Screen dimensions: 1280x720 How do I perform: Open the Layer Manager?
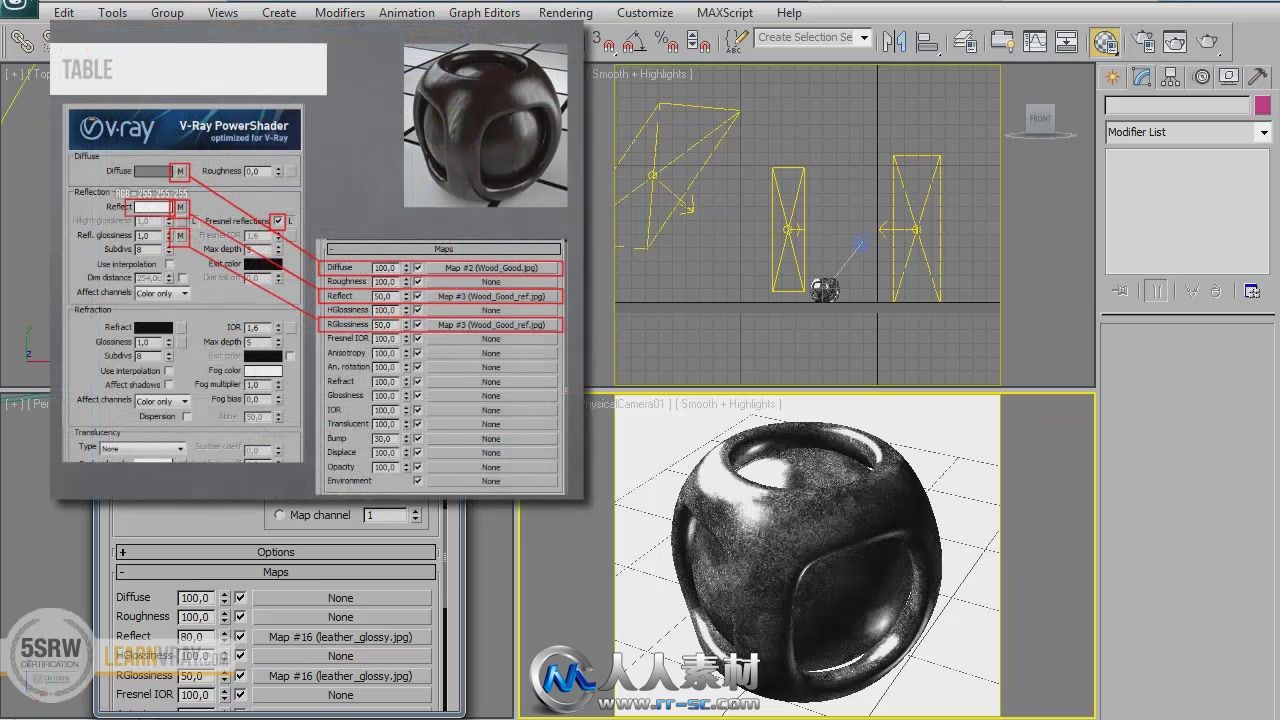965,41
